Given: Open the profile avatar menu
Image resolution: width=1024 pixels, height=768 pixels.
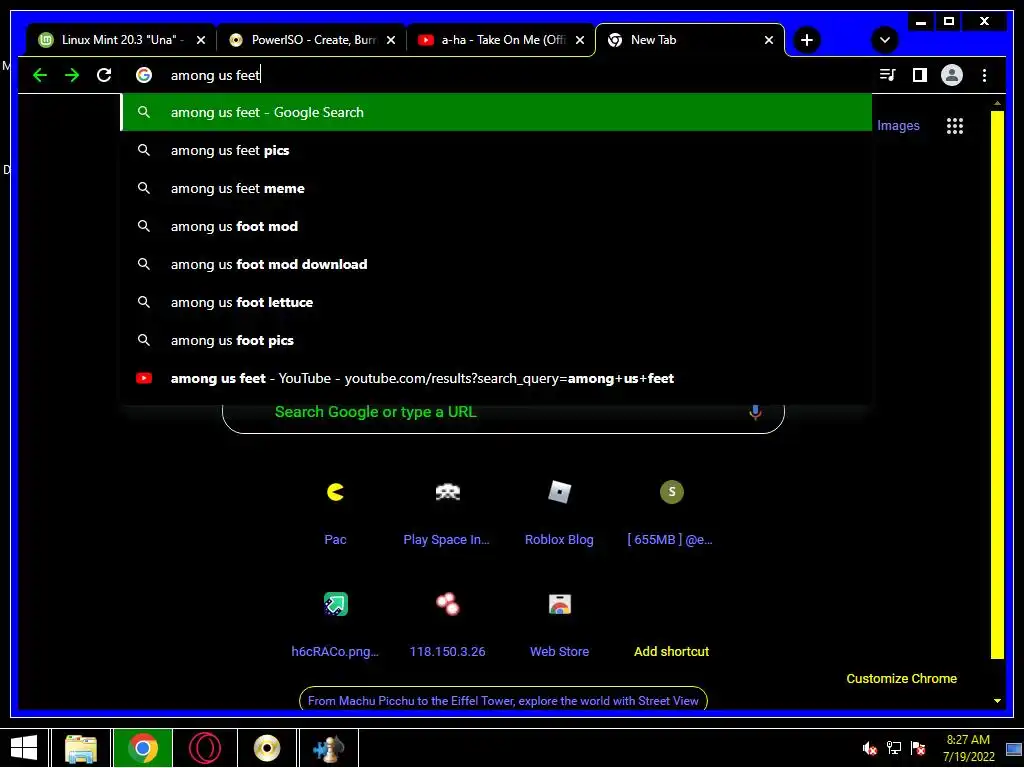Looking at the screenshot, I should pyautogui.click(x=952, y=75).
